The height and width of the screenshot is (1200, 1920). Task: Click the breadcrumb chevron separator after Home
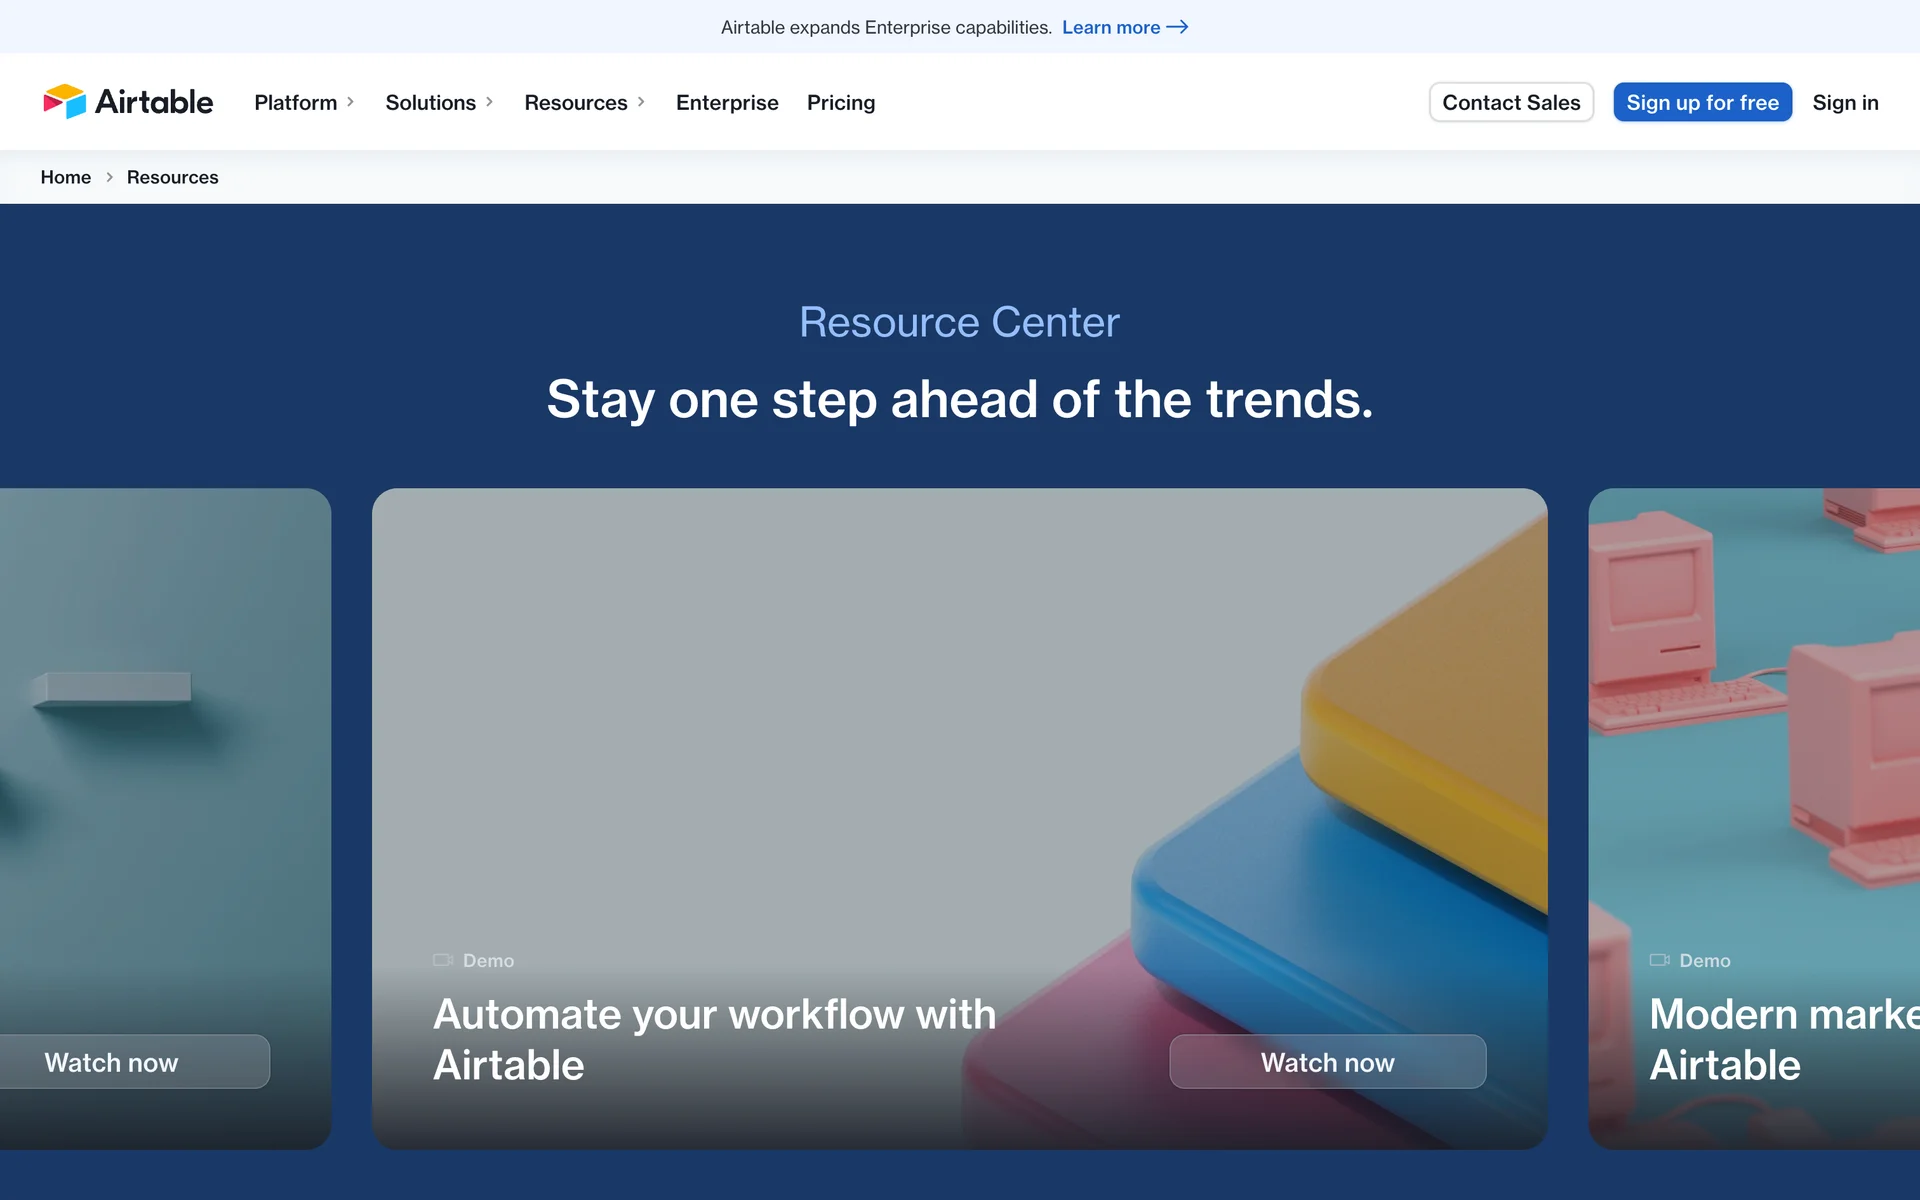point(109,177)
